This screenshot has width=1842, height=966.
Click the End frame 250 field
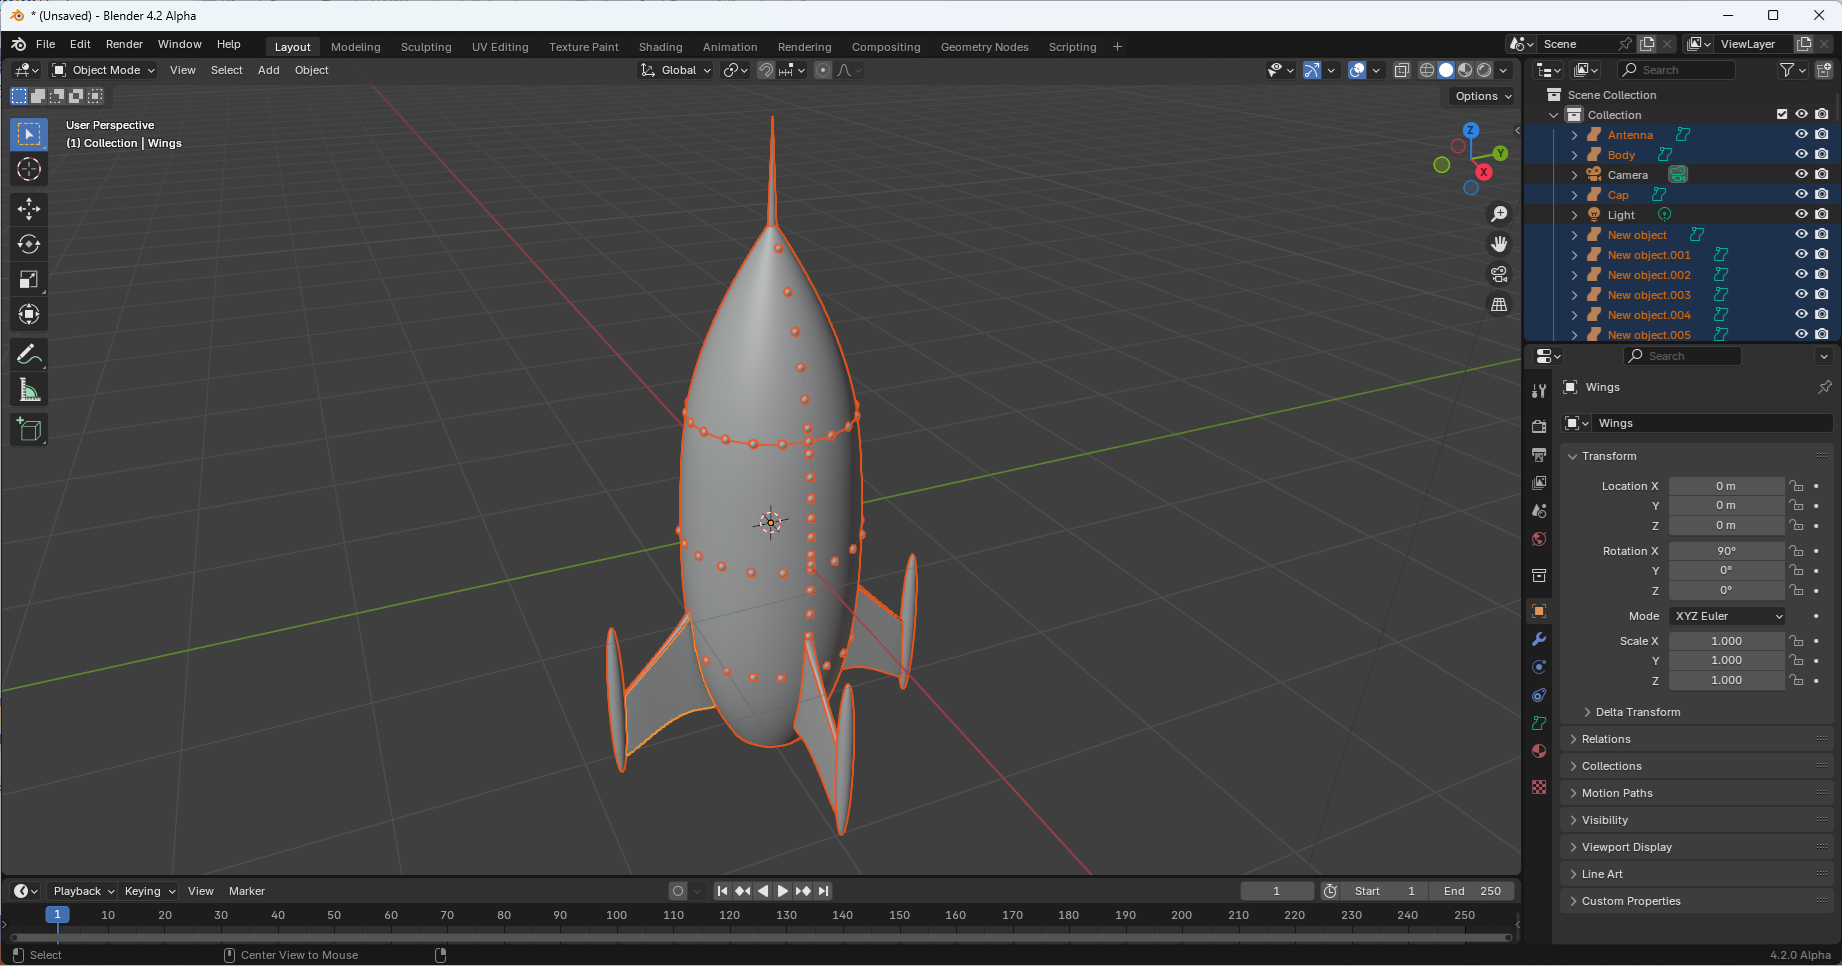[x=1472, y=891]
